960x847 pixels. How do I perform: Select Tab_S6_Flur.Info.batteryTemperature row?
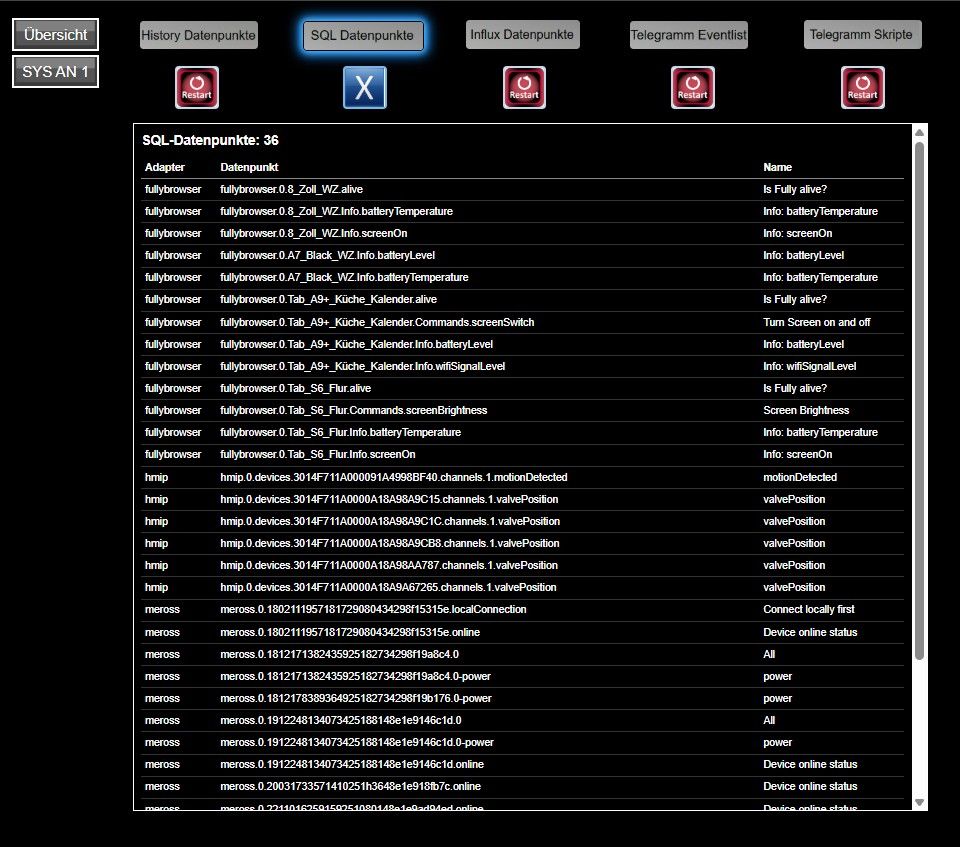522,432
